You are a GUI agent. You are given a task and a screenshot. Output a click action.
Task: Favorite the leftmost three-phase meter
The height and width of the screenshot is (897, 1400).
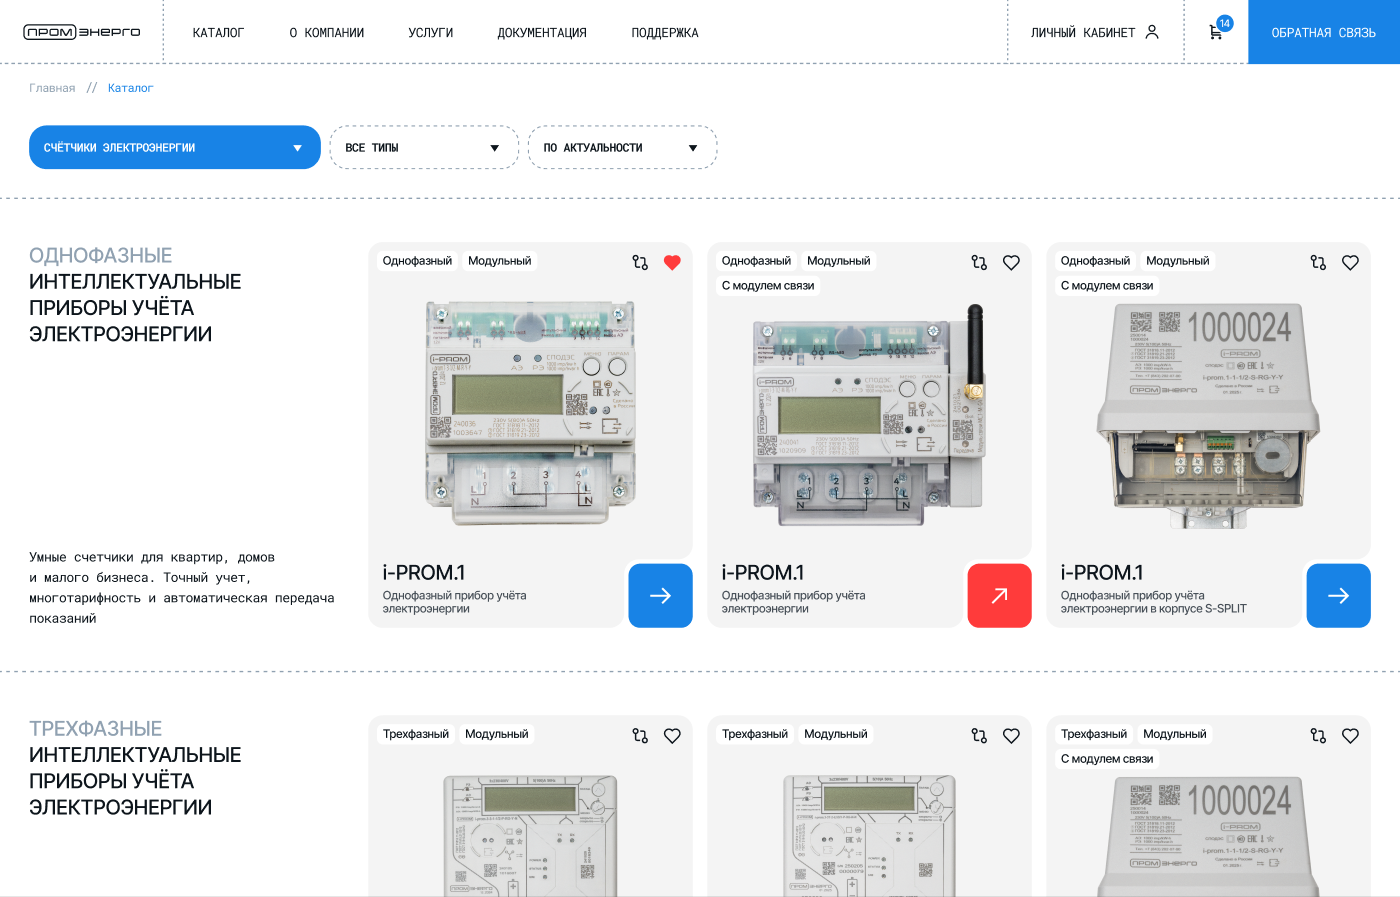(x=672, y=735)
